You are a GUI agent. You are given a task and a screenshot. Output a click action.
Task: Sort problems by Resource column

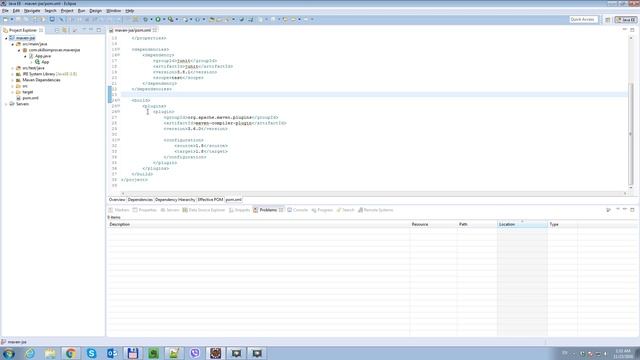click(x=433, y=224)
